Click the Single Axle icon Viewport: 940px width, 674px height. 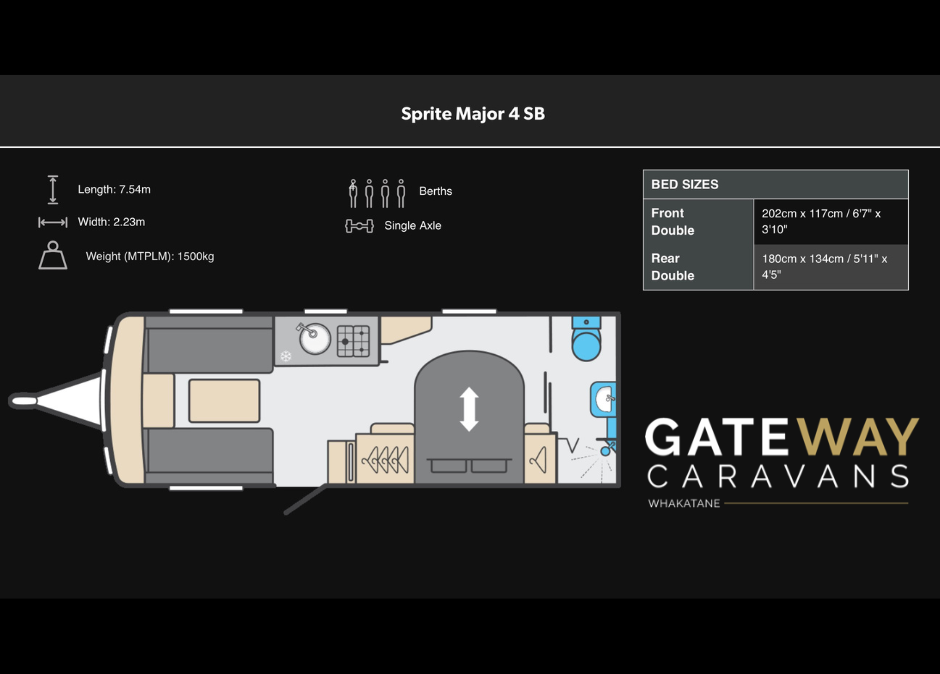pos(359,226)
